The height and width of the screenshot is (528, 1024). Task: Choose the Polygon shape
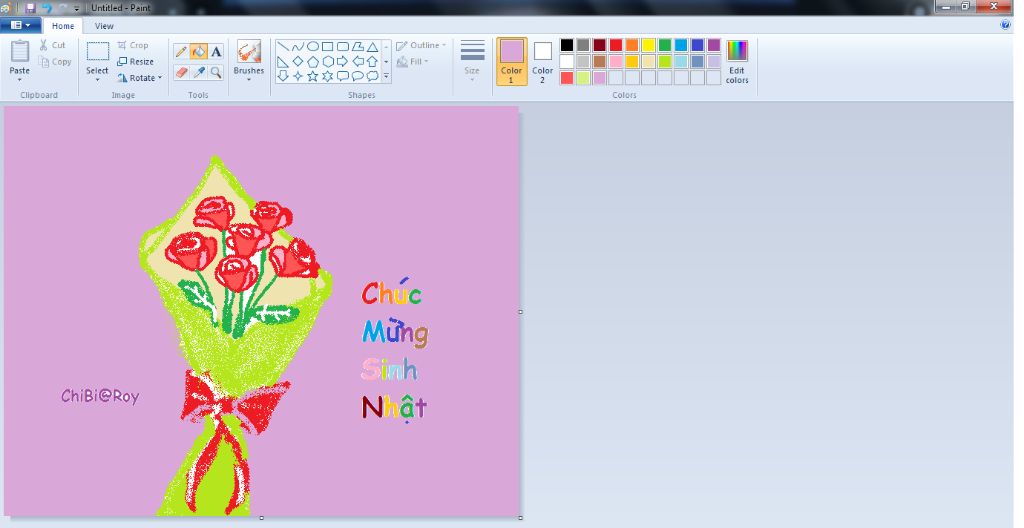pyautogui.click(x=358, y=46)
